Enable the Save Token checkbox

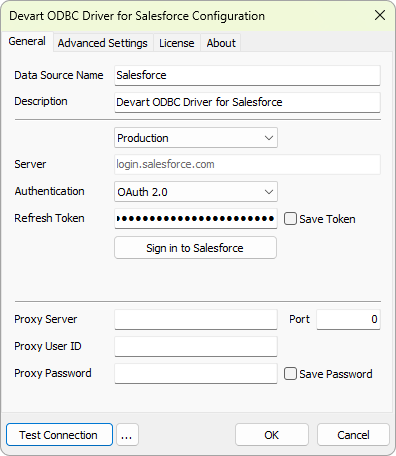click(290, 219)
